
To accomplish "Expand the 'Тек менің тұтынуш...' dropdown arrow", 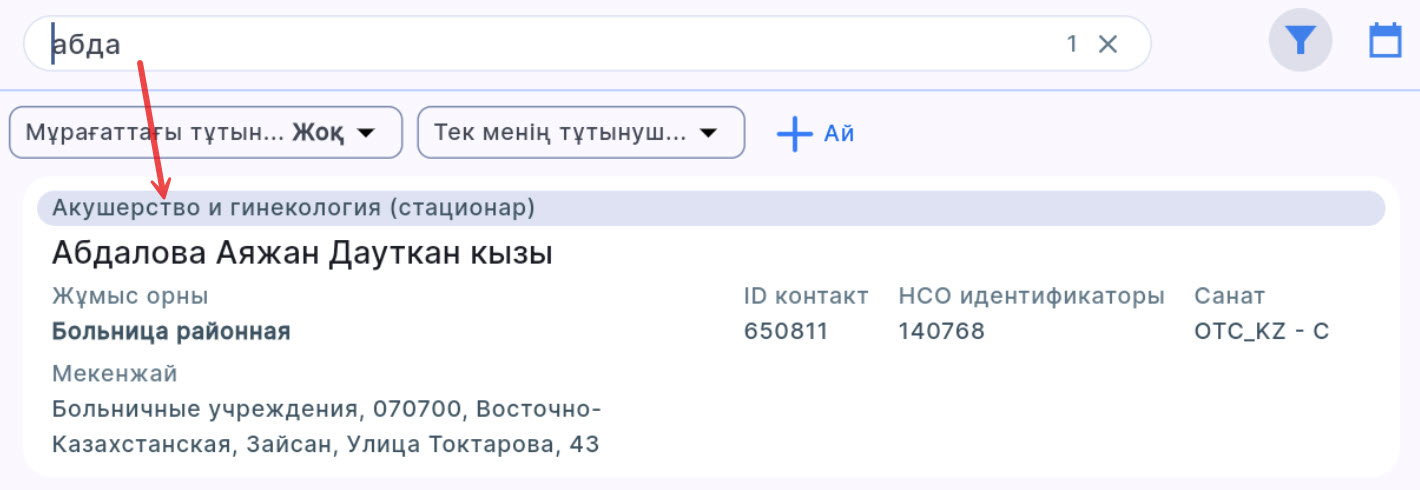I will [x=709, y=133].
